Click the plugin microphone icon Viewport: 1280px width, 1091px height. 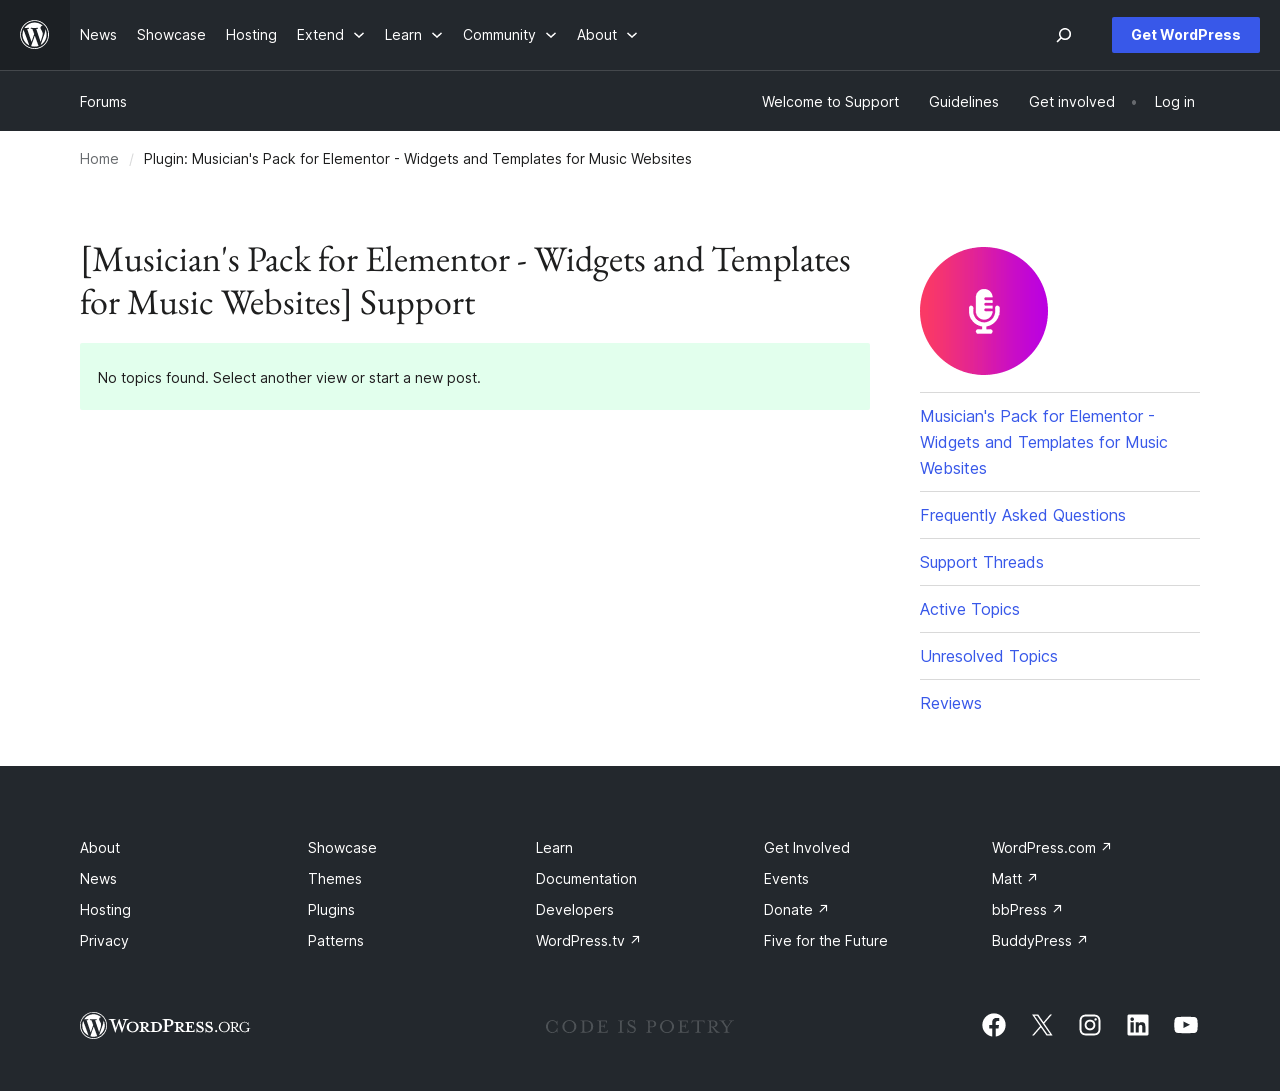pyautogui.click(x=984, y=311)
